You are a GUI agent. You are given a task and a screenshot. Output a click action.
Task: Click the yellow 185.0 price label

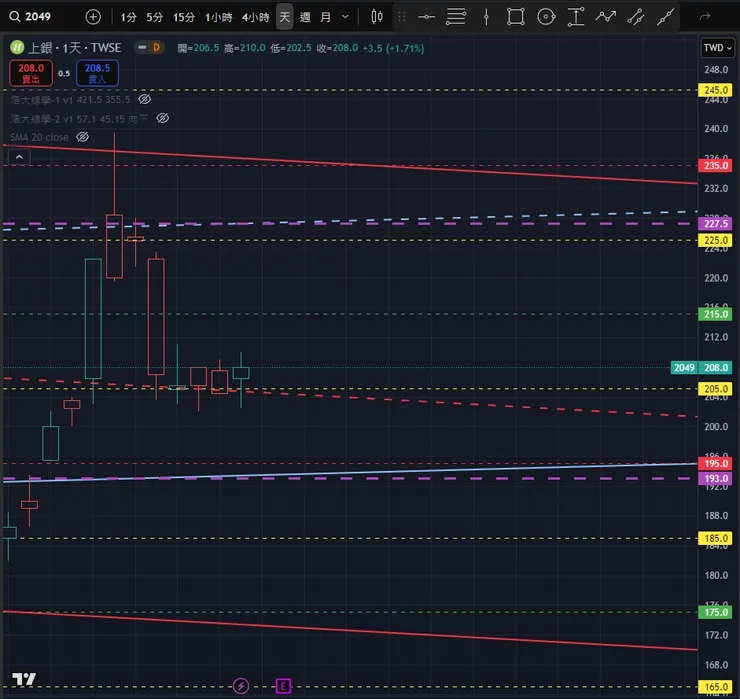715,539
